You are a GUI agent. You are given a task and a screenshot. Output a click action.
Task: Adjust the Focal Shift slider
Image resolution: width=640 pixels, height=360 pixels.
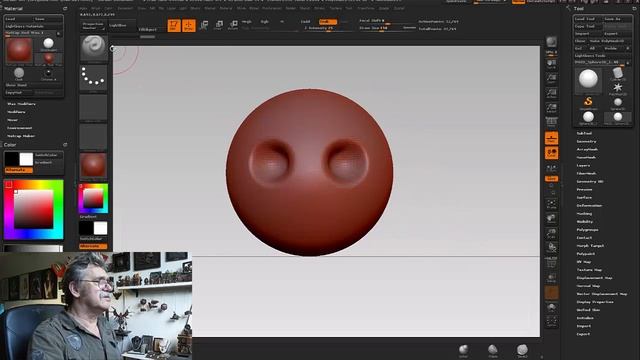[387, 21]
